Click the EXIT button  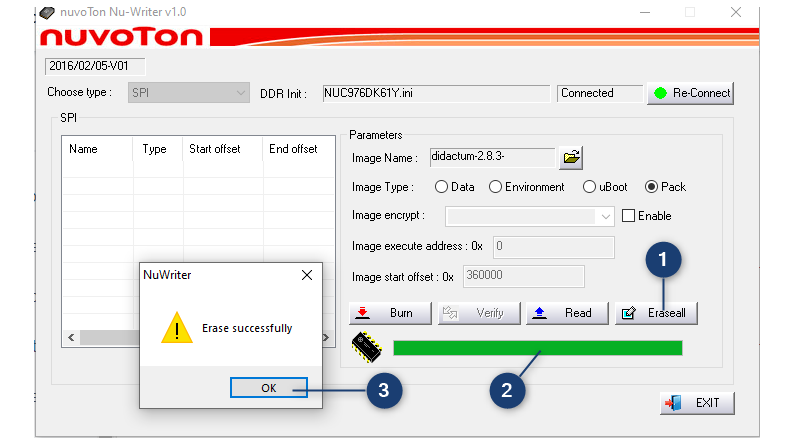(x=697, y=403)
